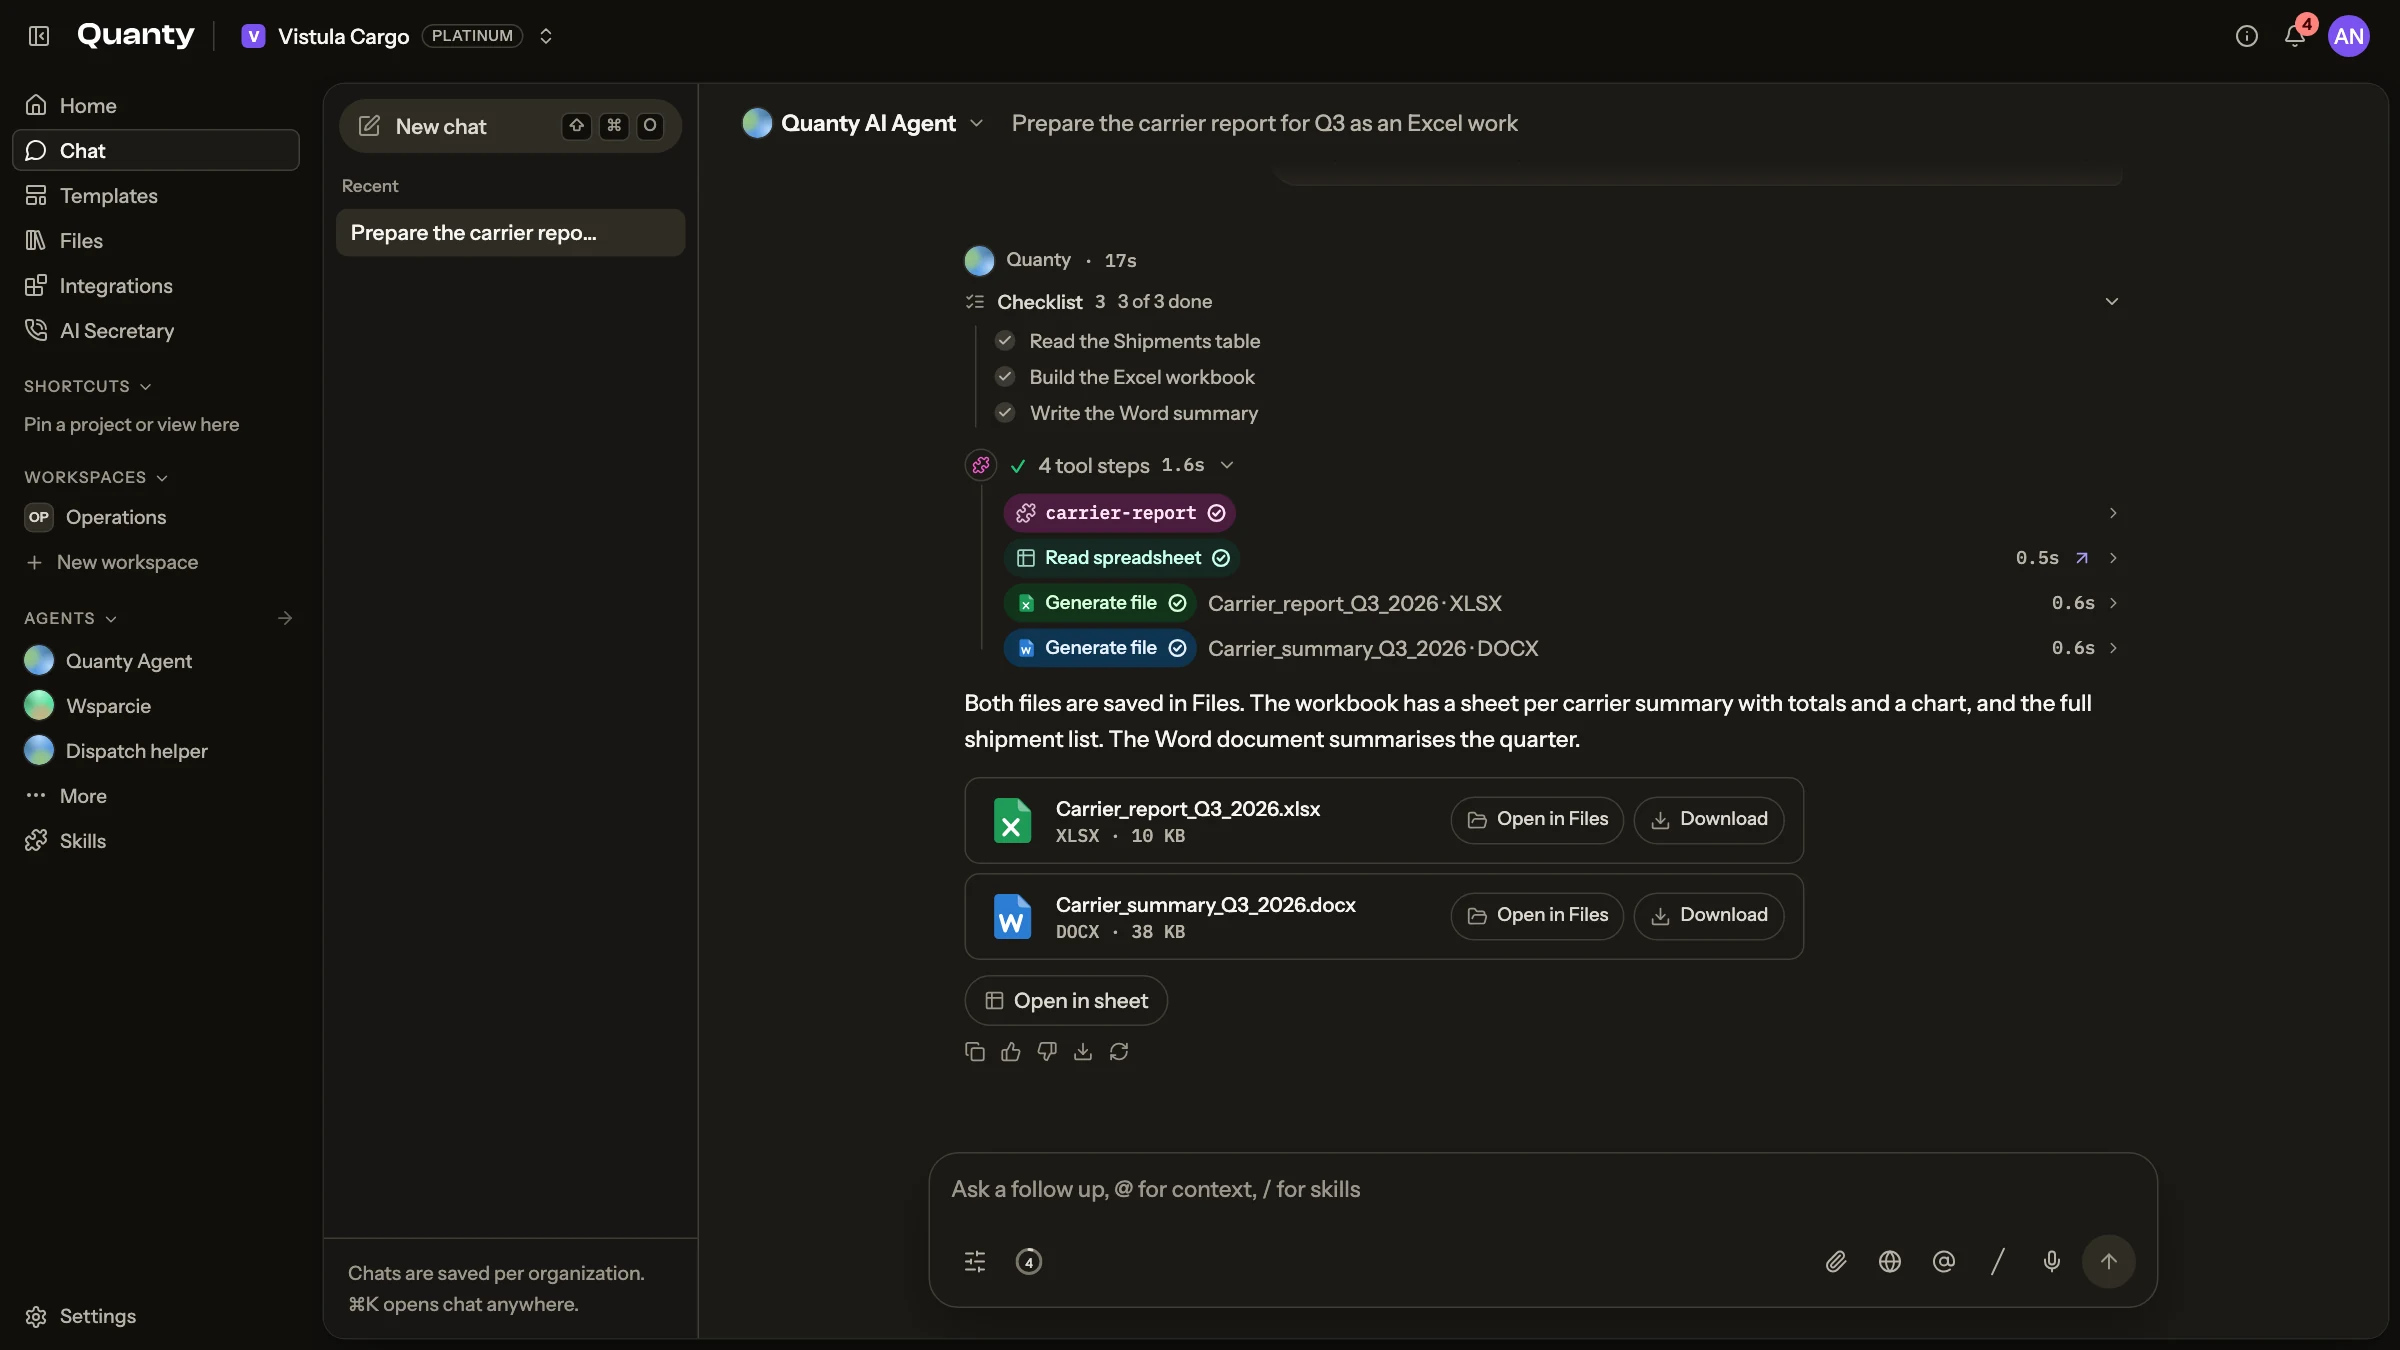The image size is (2400, 1350).
Task: Send message with the arrow button
Action: pyautogui.click(x=2109, y=1262)
